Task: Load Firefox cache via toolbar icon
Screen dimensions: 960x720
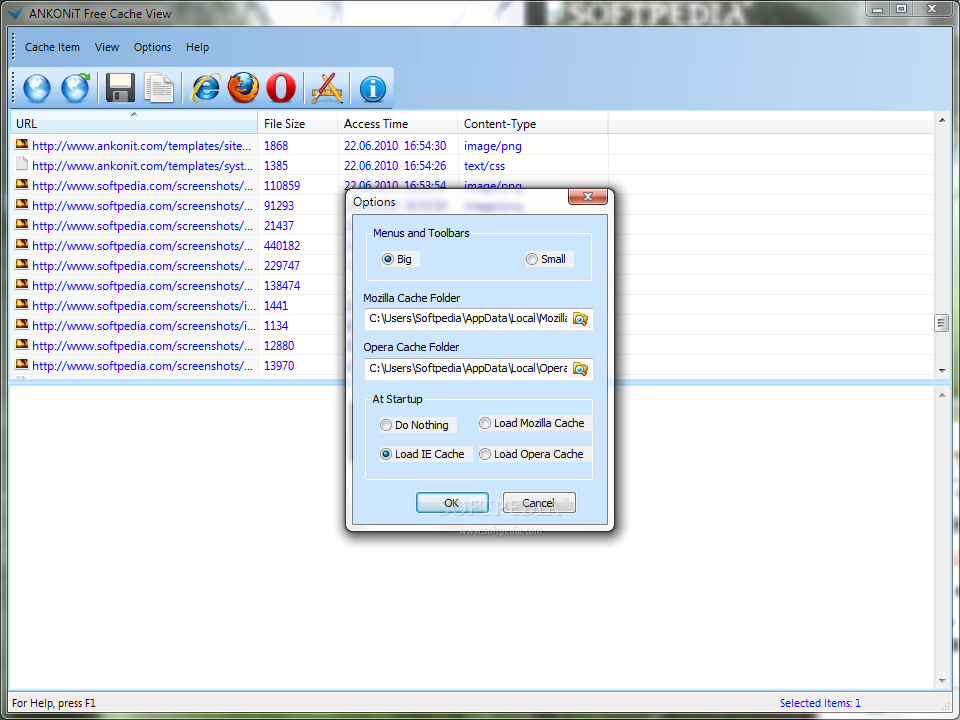Action: (243, 88)
